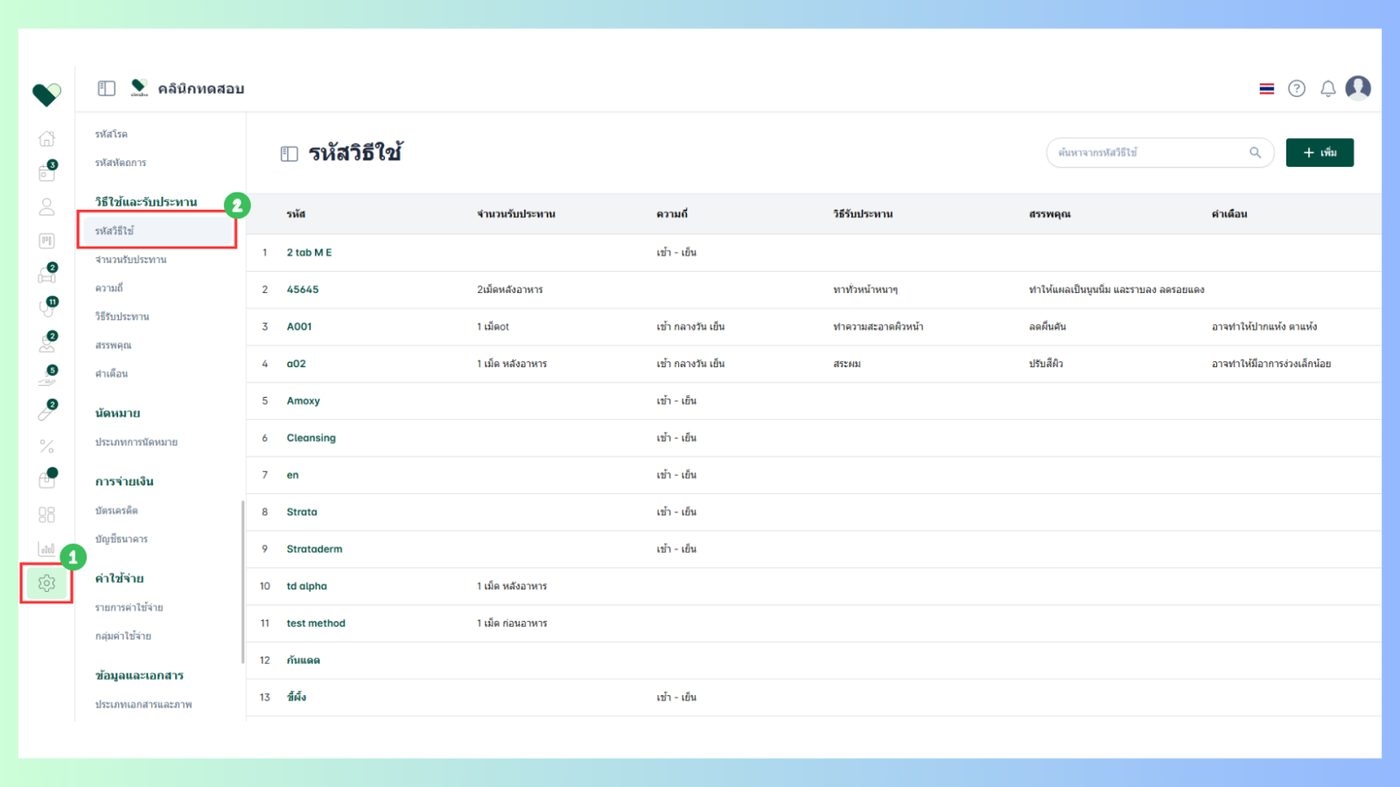The width and height of the screenshot is (1400, 787).
Task: Open the 45645 code link
Action: pos(302,290)
